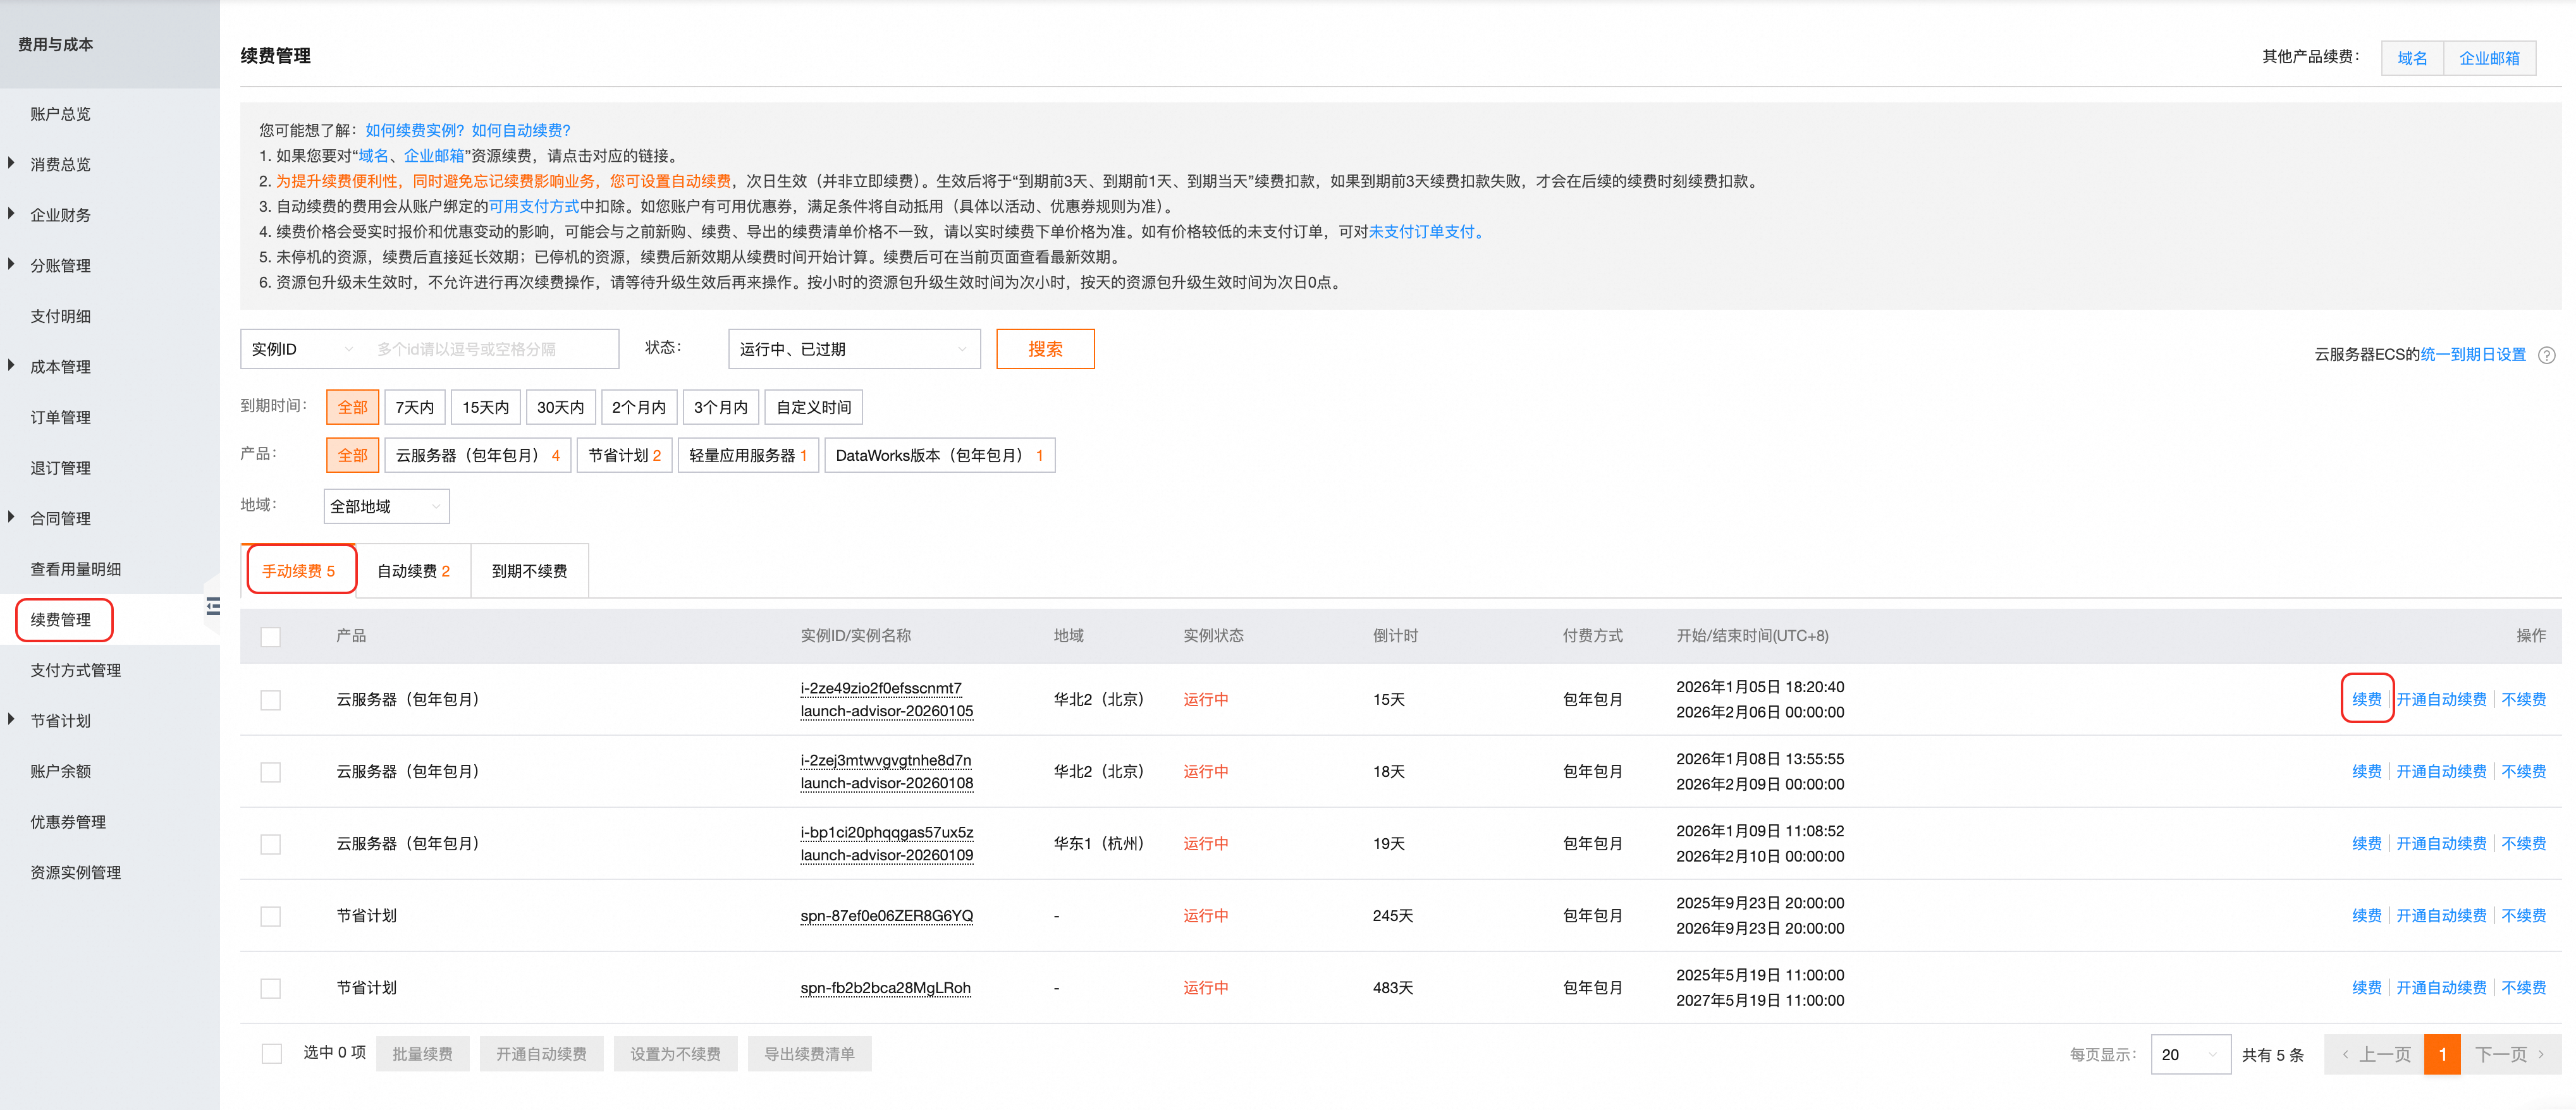Expand 消费总览 sidebar arrow
Screen dimensions: 2576x1110
11,163
